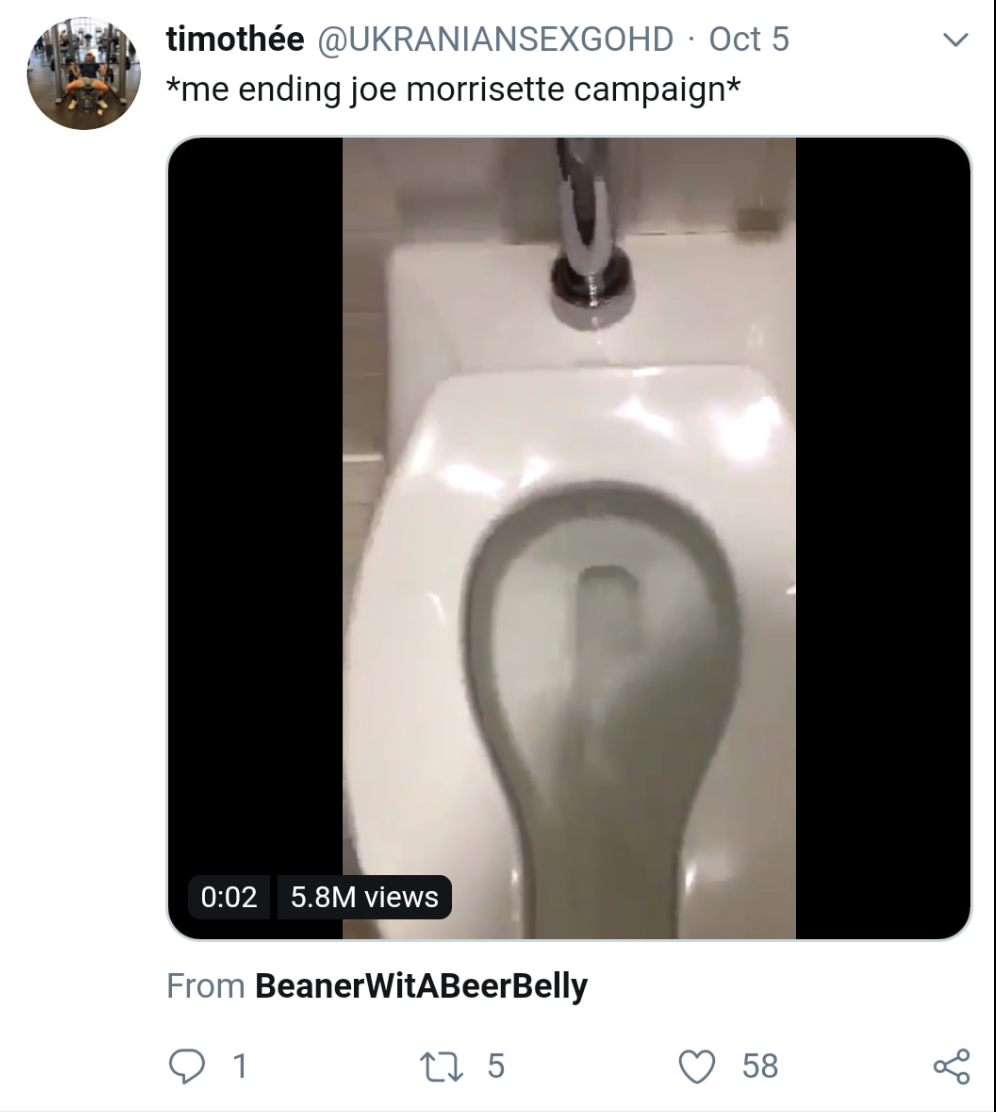
Task: Click the like count 58
Action: [760, 1066]
